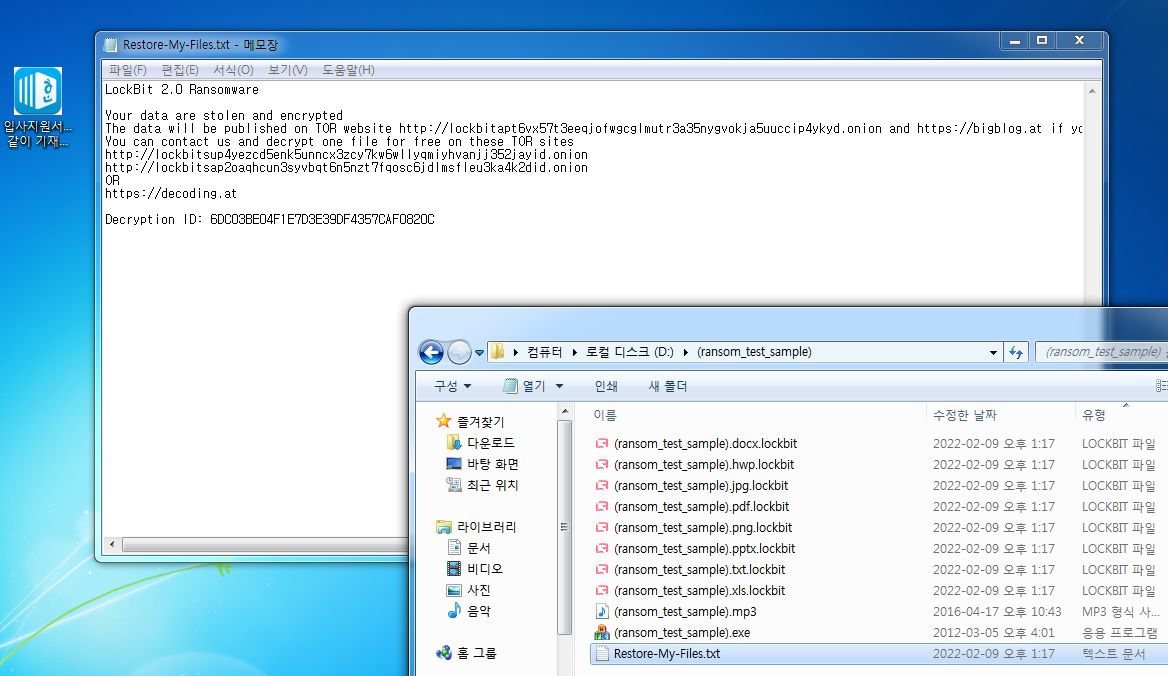Click icon of (ransom_test_sample).exe application

click(602, 633)
